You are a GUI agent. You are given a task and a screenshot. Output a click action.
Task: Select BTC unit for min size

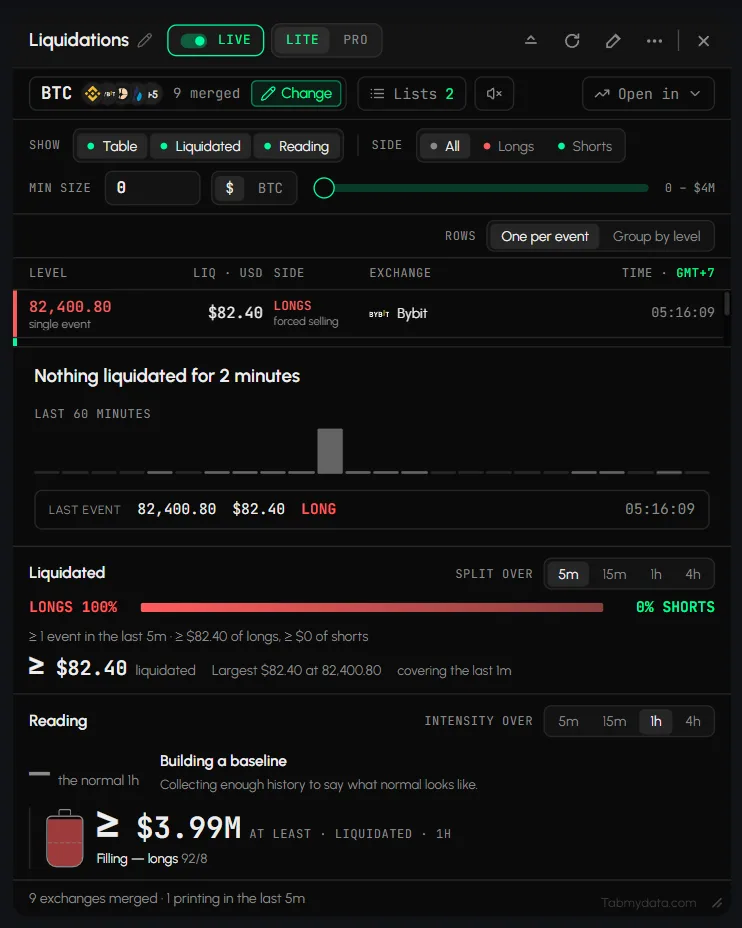click(270, 188)
